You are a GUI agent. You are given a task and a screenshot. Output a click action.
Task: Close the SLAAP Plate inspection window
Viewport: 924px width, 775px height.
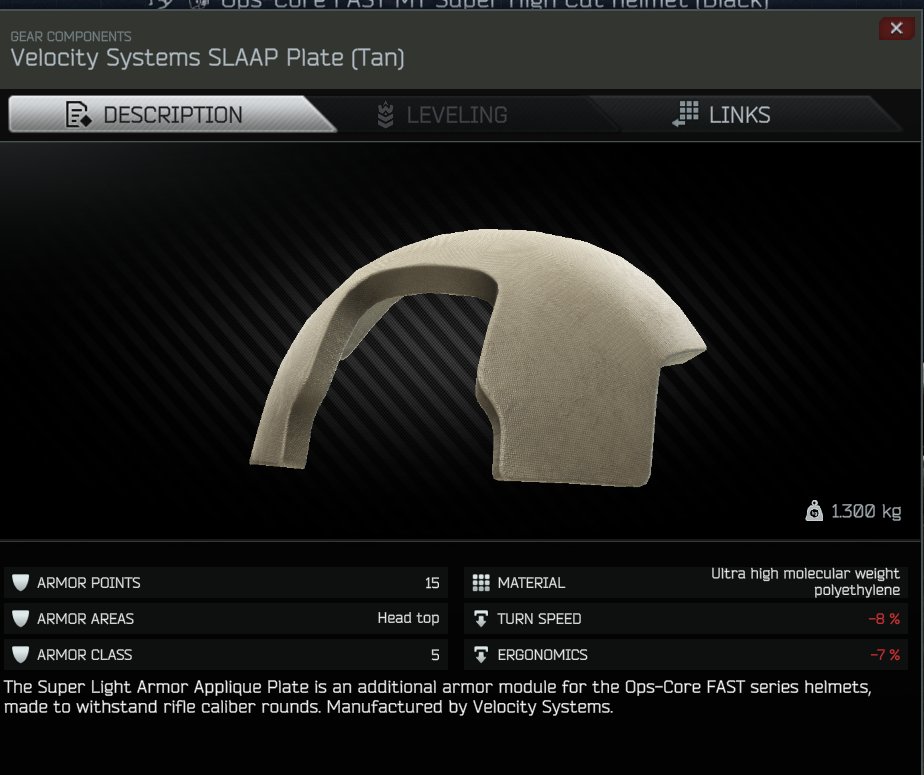coord(896,28)
